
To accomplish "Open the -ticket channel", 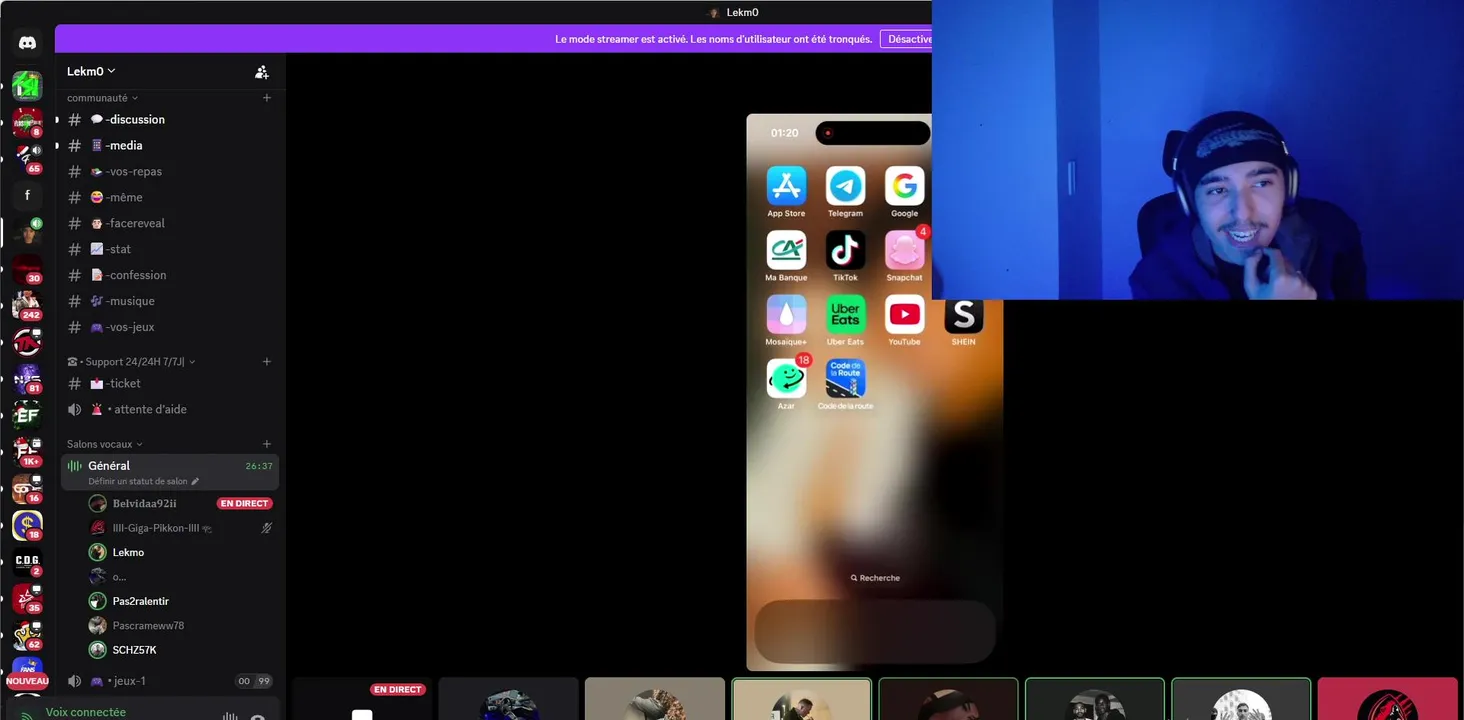I will click(170, 383).
